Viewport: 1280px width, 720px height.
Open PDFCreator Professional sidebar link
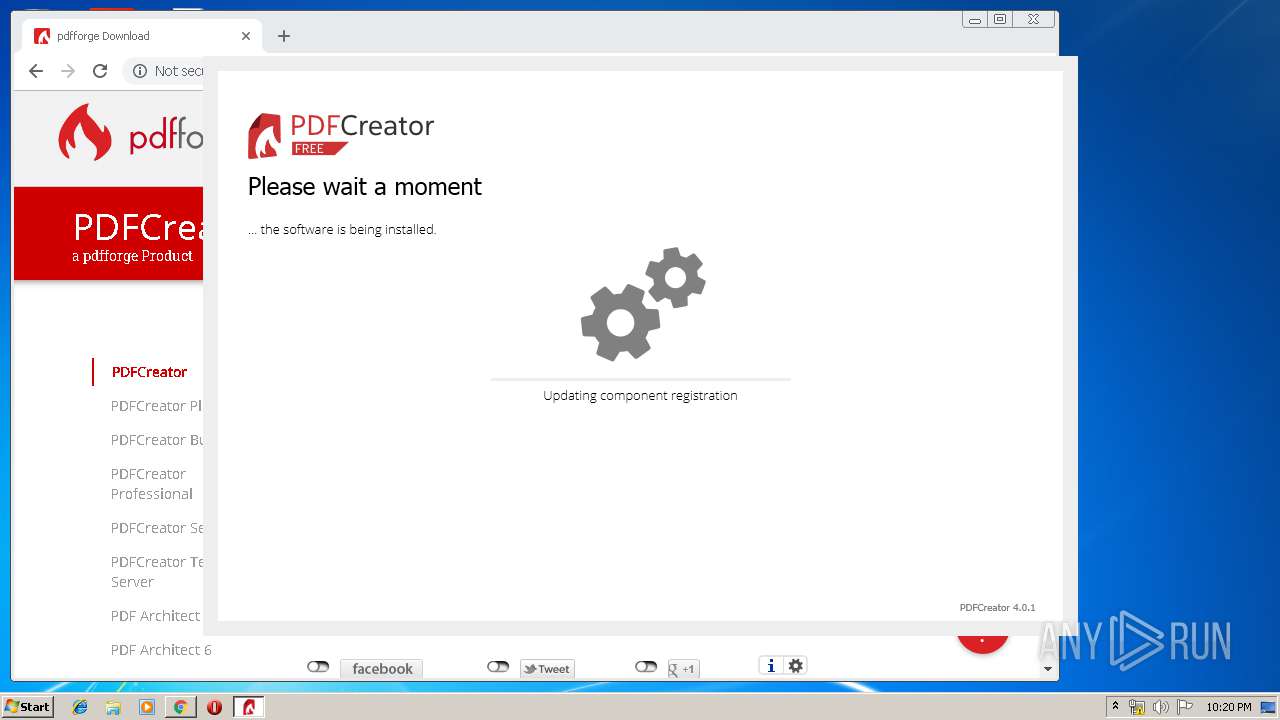152,484
